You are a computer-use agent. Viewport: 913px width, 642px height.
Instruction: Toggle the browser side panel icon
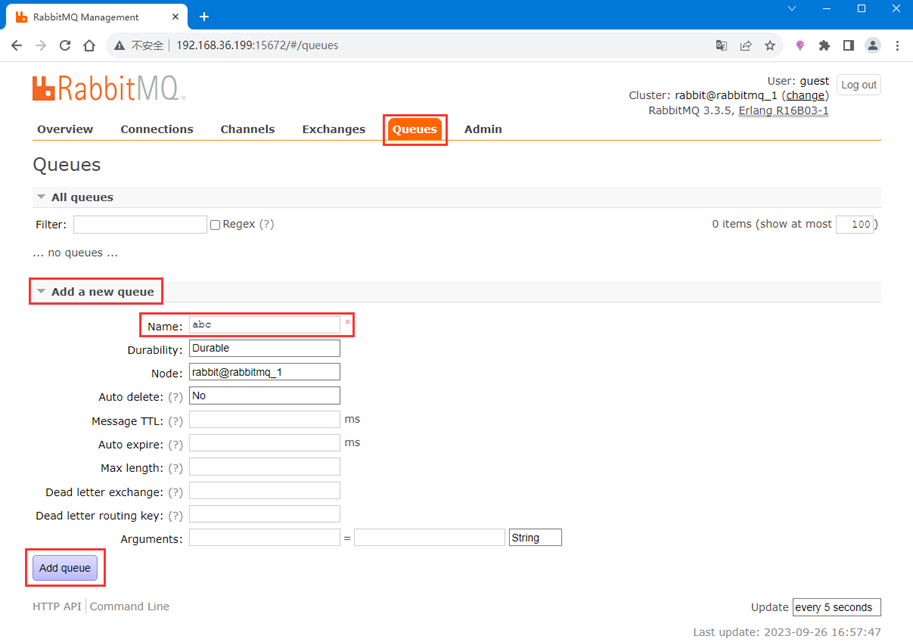tap(848, 45)
